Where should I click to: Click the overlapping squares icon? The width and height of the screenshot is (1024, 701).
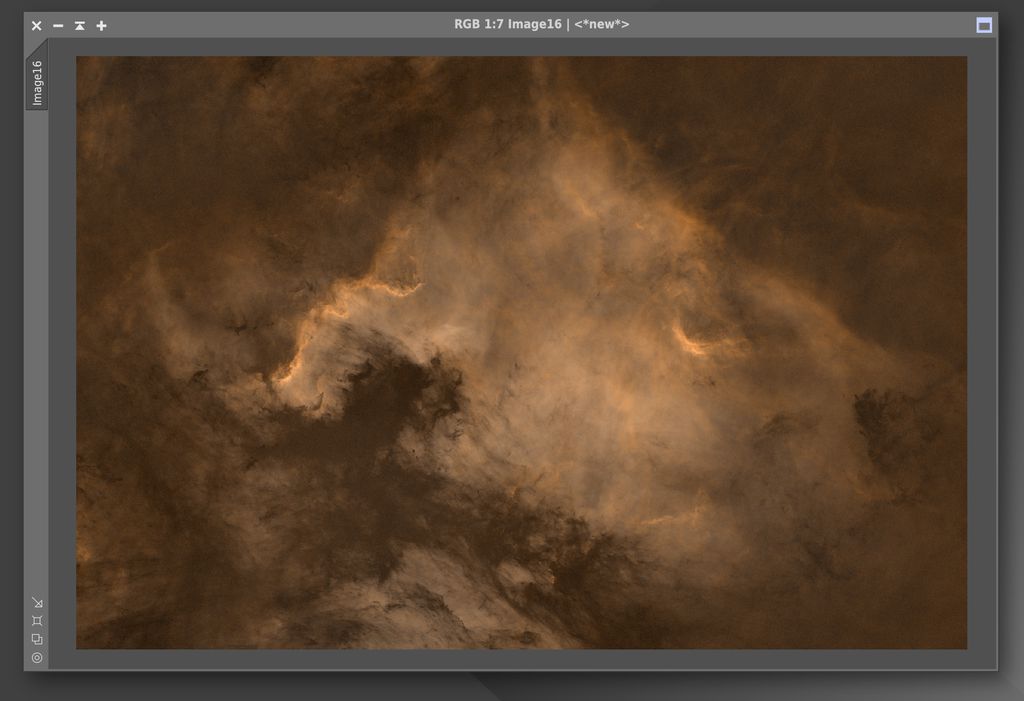[x=37, y=639]
